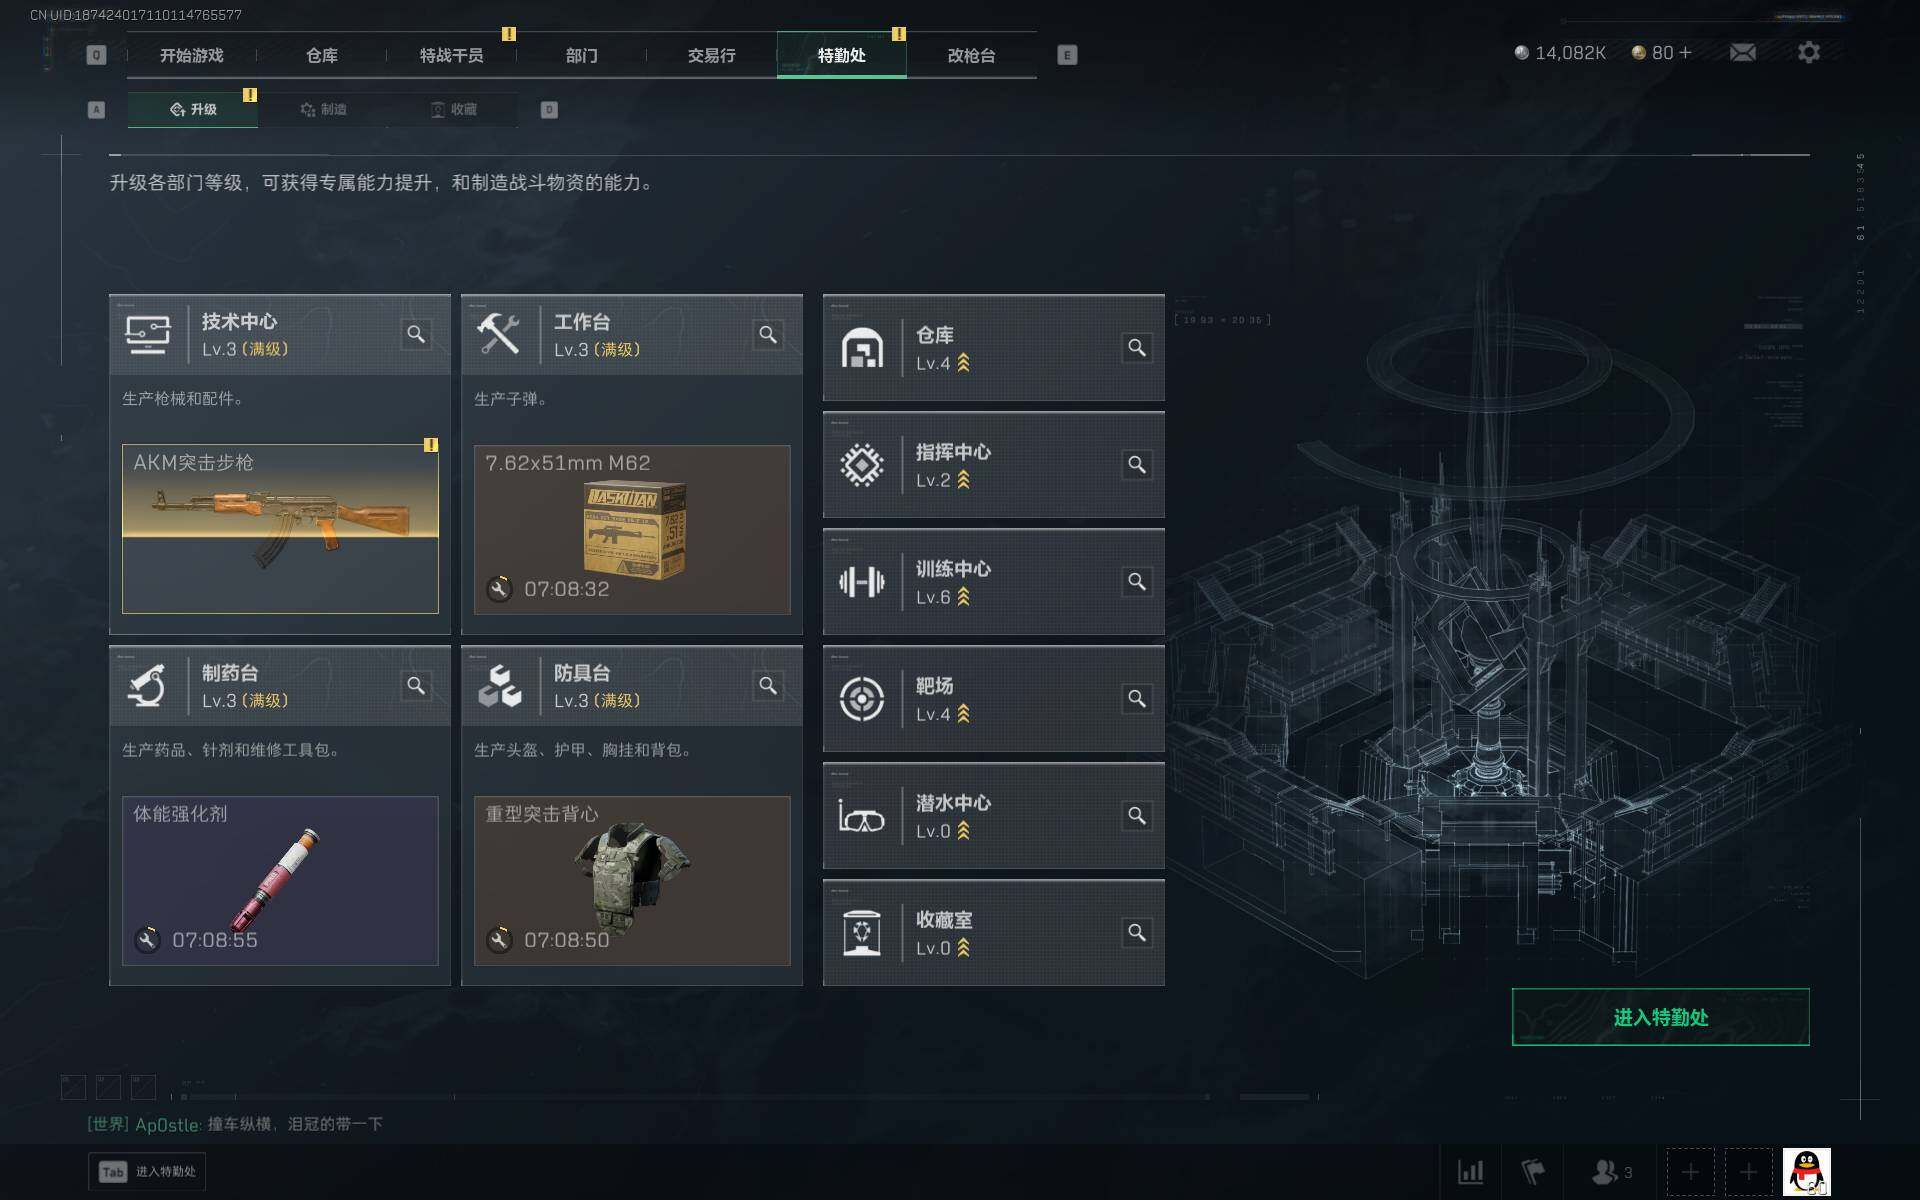The height and width of the screenshot is (1200, 1920).
Task: Click the magnifier on 工作台 panel
Action: pos(768,334)
